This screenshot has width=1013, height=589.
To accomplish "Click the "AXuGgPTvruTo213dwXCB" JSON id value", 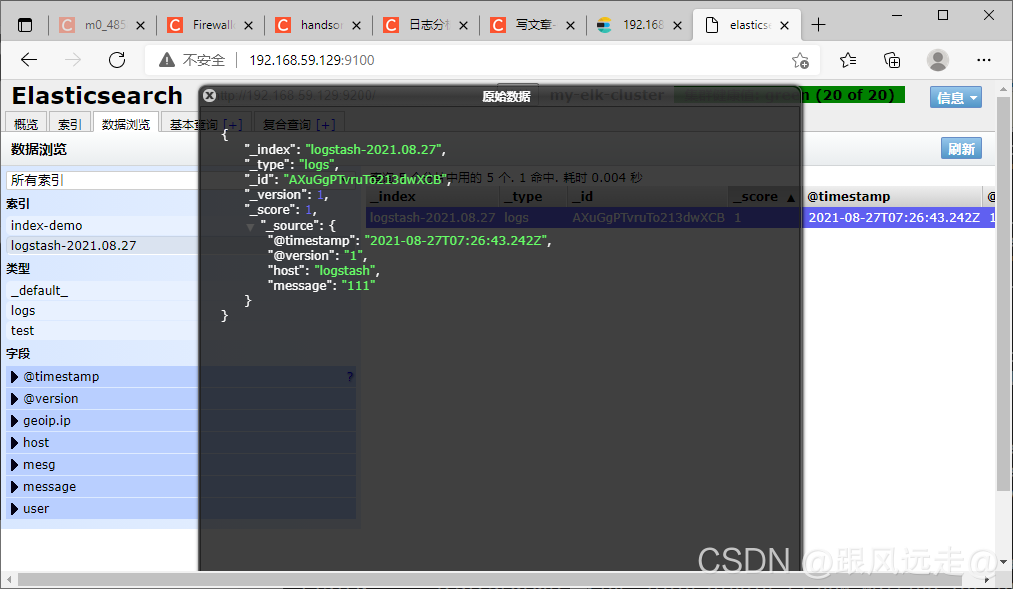I will 365,180.
